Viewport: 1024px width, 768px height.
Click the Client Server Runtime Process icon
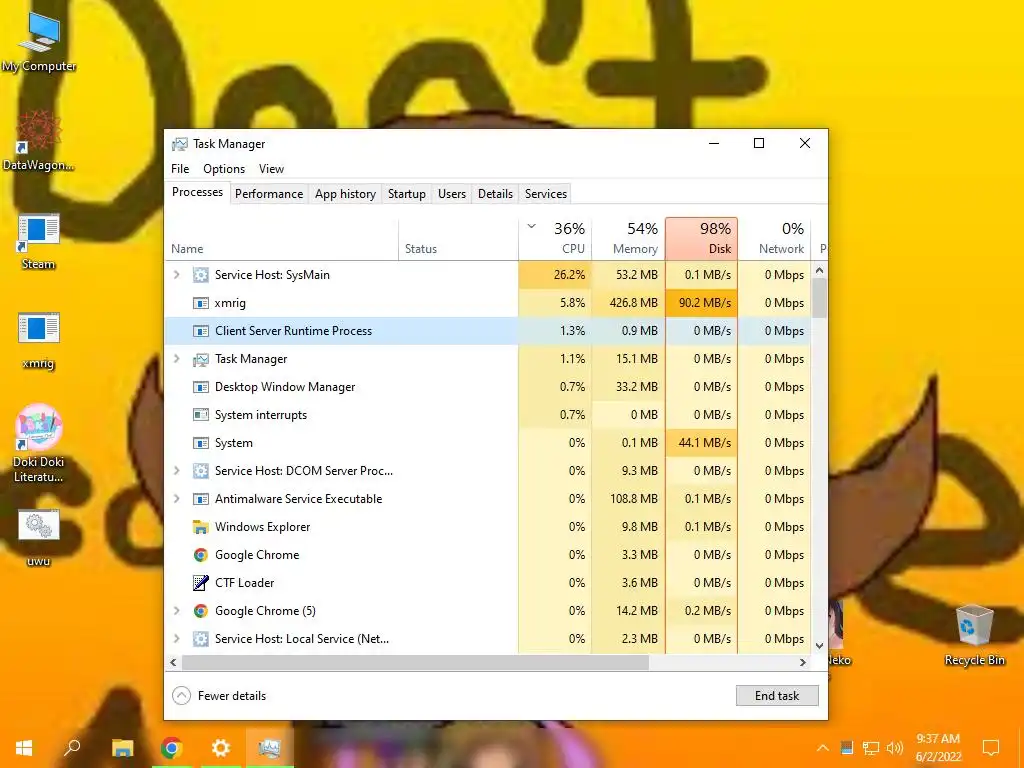[x=200, y=331]
